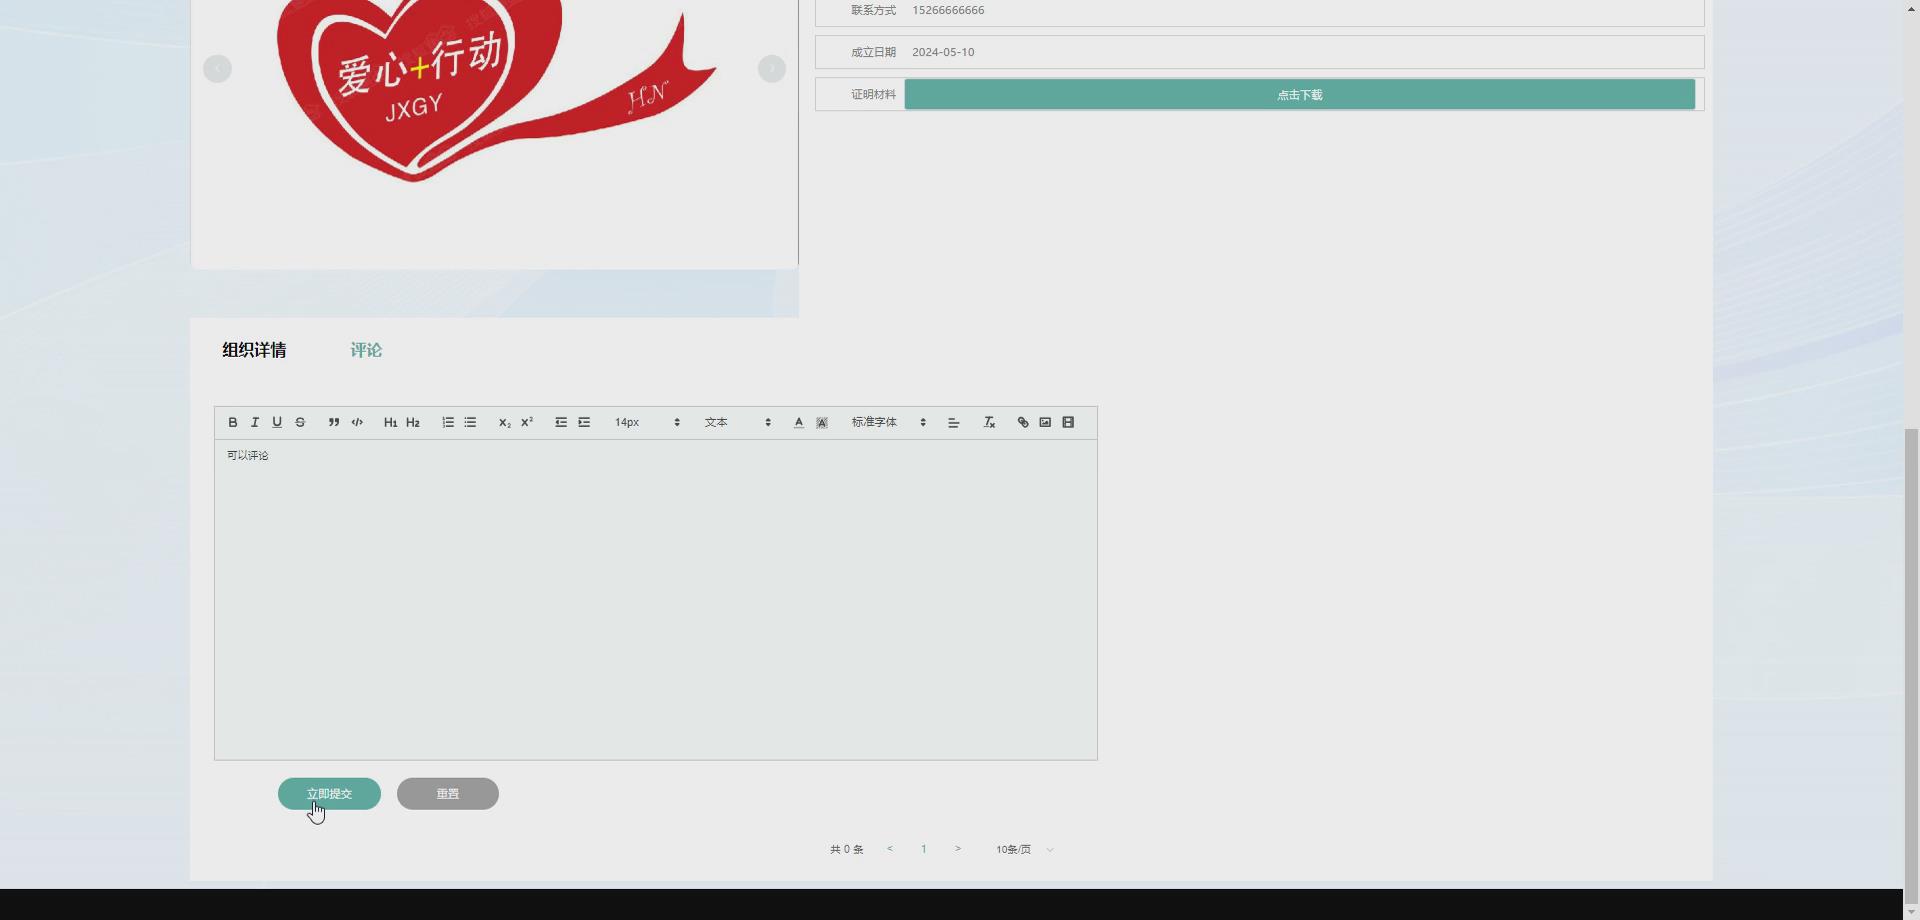
Task: Click the 成立日期 value 2024-05-10
Action: point(943,52)
